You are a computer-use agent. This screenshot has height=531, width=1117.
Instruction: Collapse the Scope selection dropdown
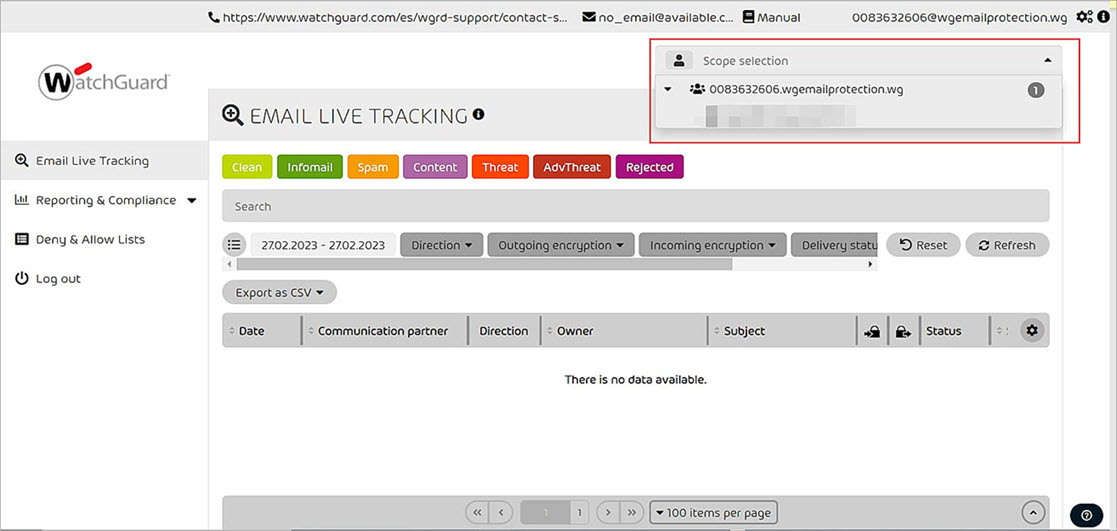pos(1047,61)
